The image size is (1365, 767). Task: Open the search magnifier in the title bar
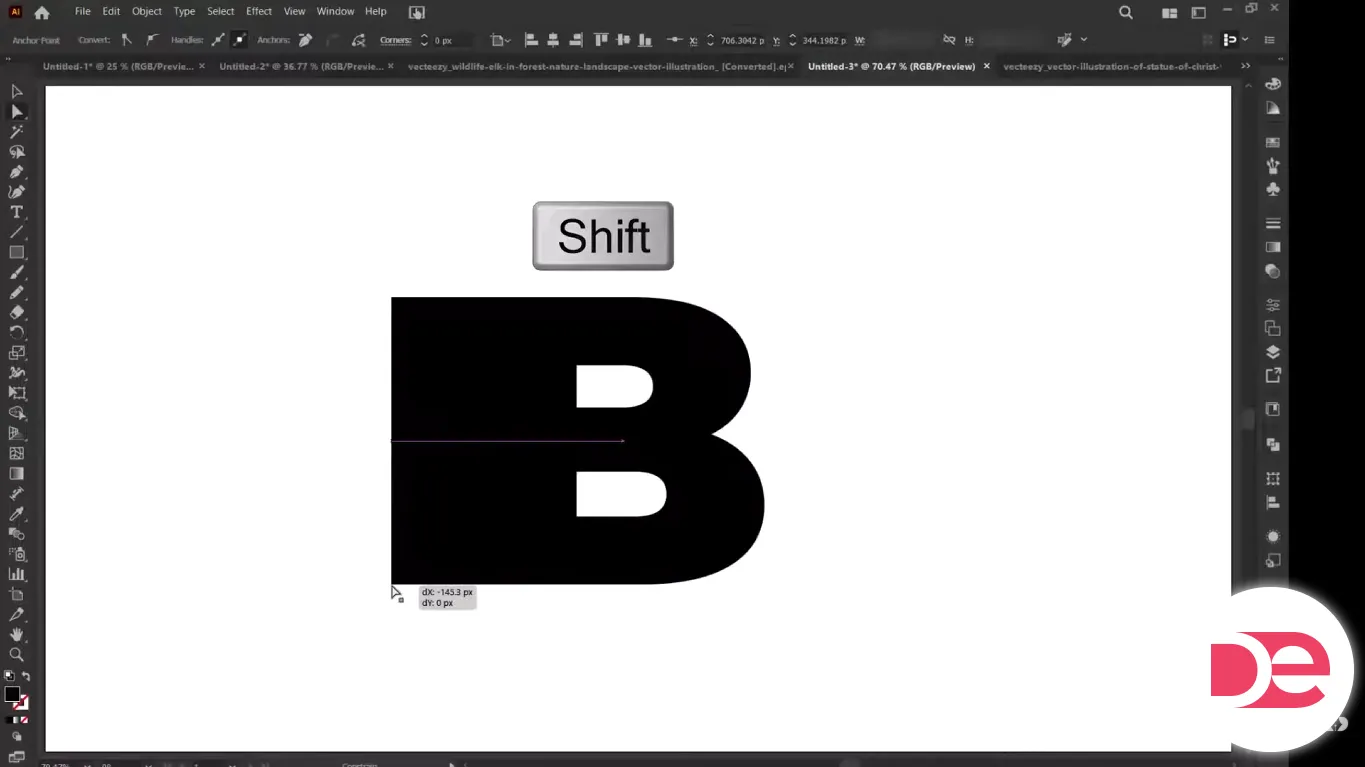click(x=1126, y=12)
